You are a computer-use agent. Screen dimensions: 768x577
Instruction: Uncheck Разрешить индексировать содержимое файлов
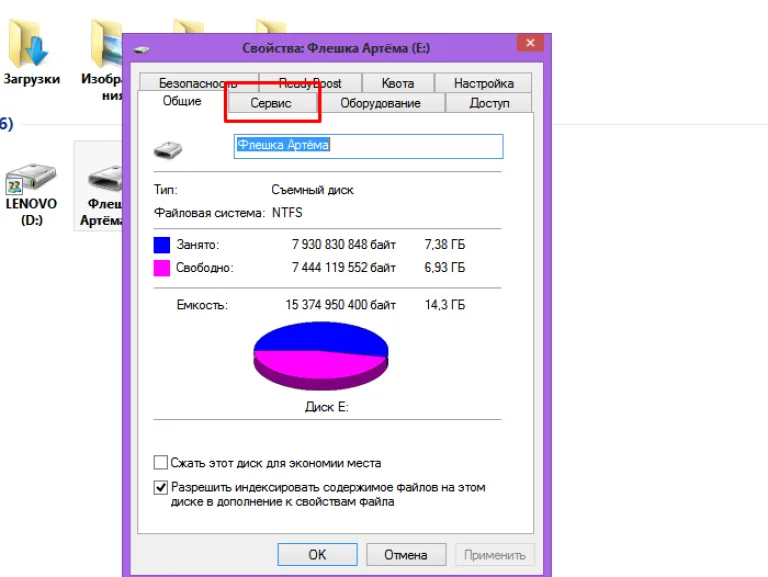click(161, 487)
